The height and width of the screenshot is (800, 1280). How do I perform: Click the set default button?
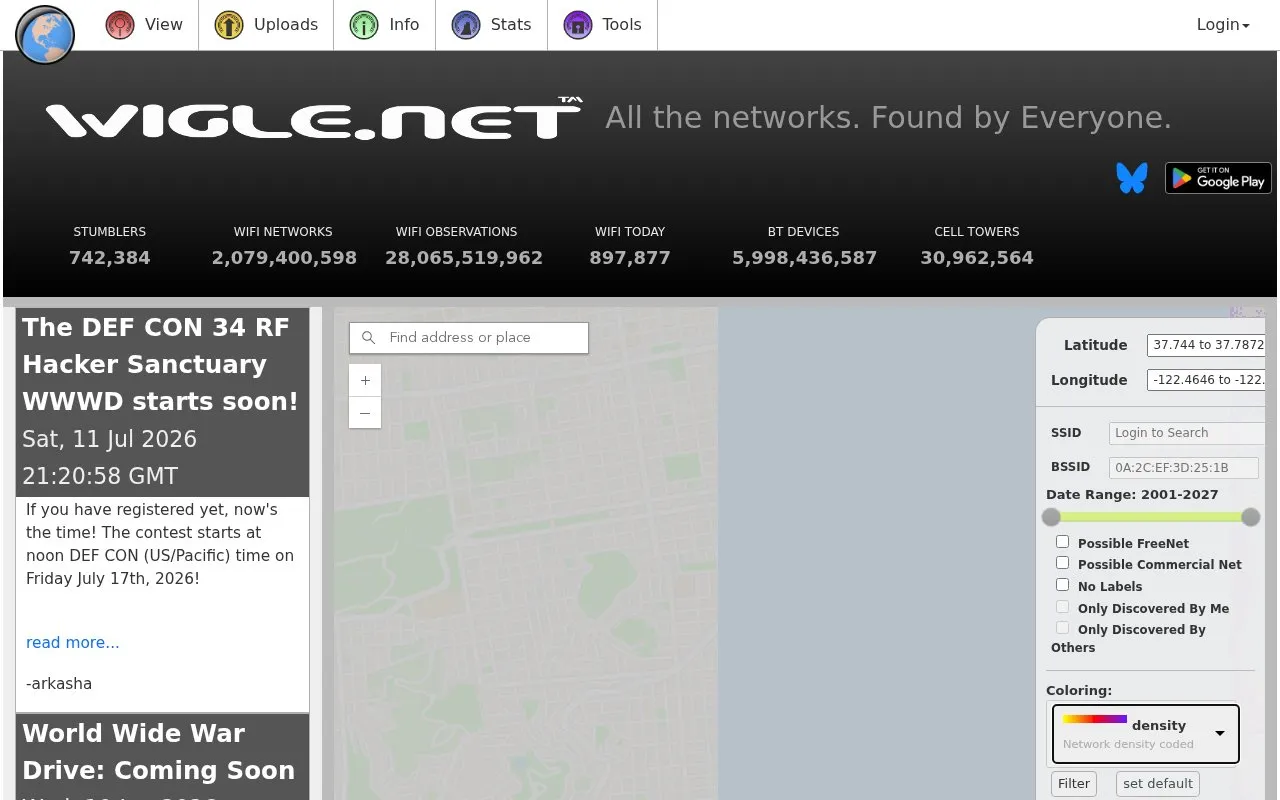[1158, 784]
